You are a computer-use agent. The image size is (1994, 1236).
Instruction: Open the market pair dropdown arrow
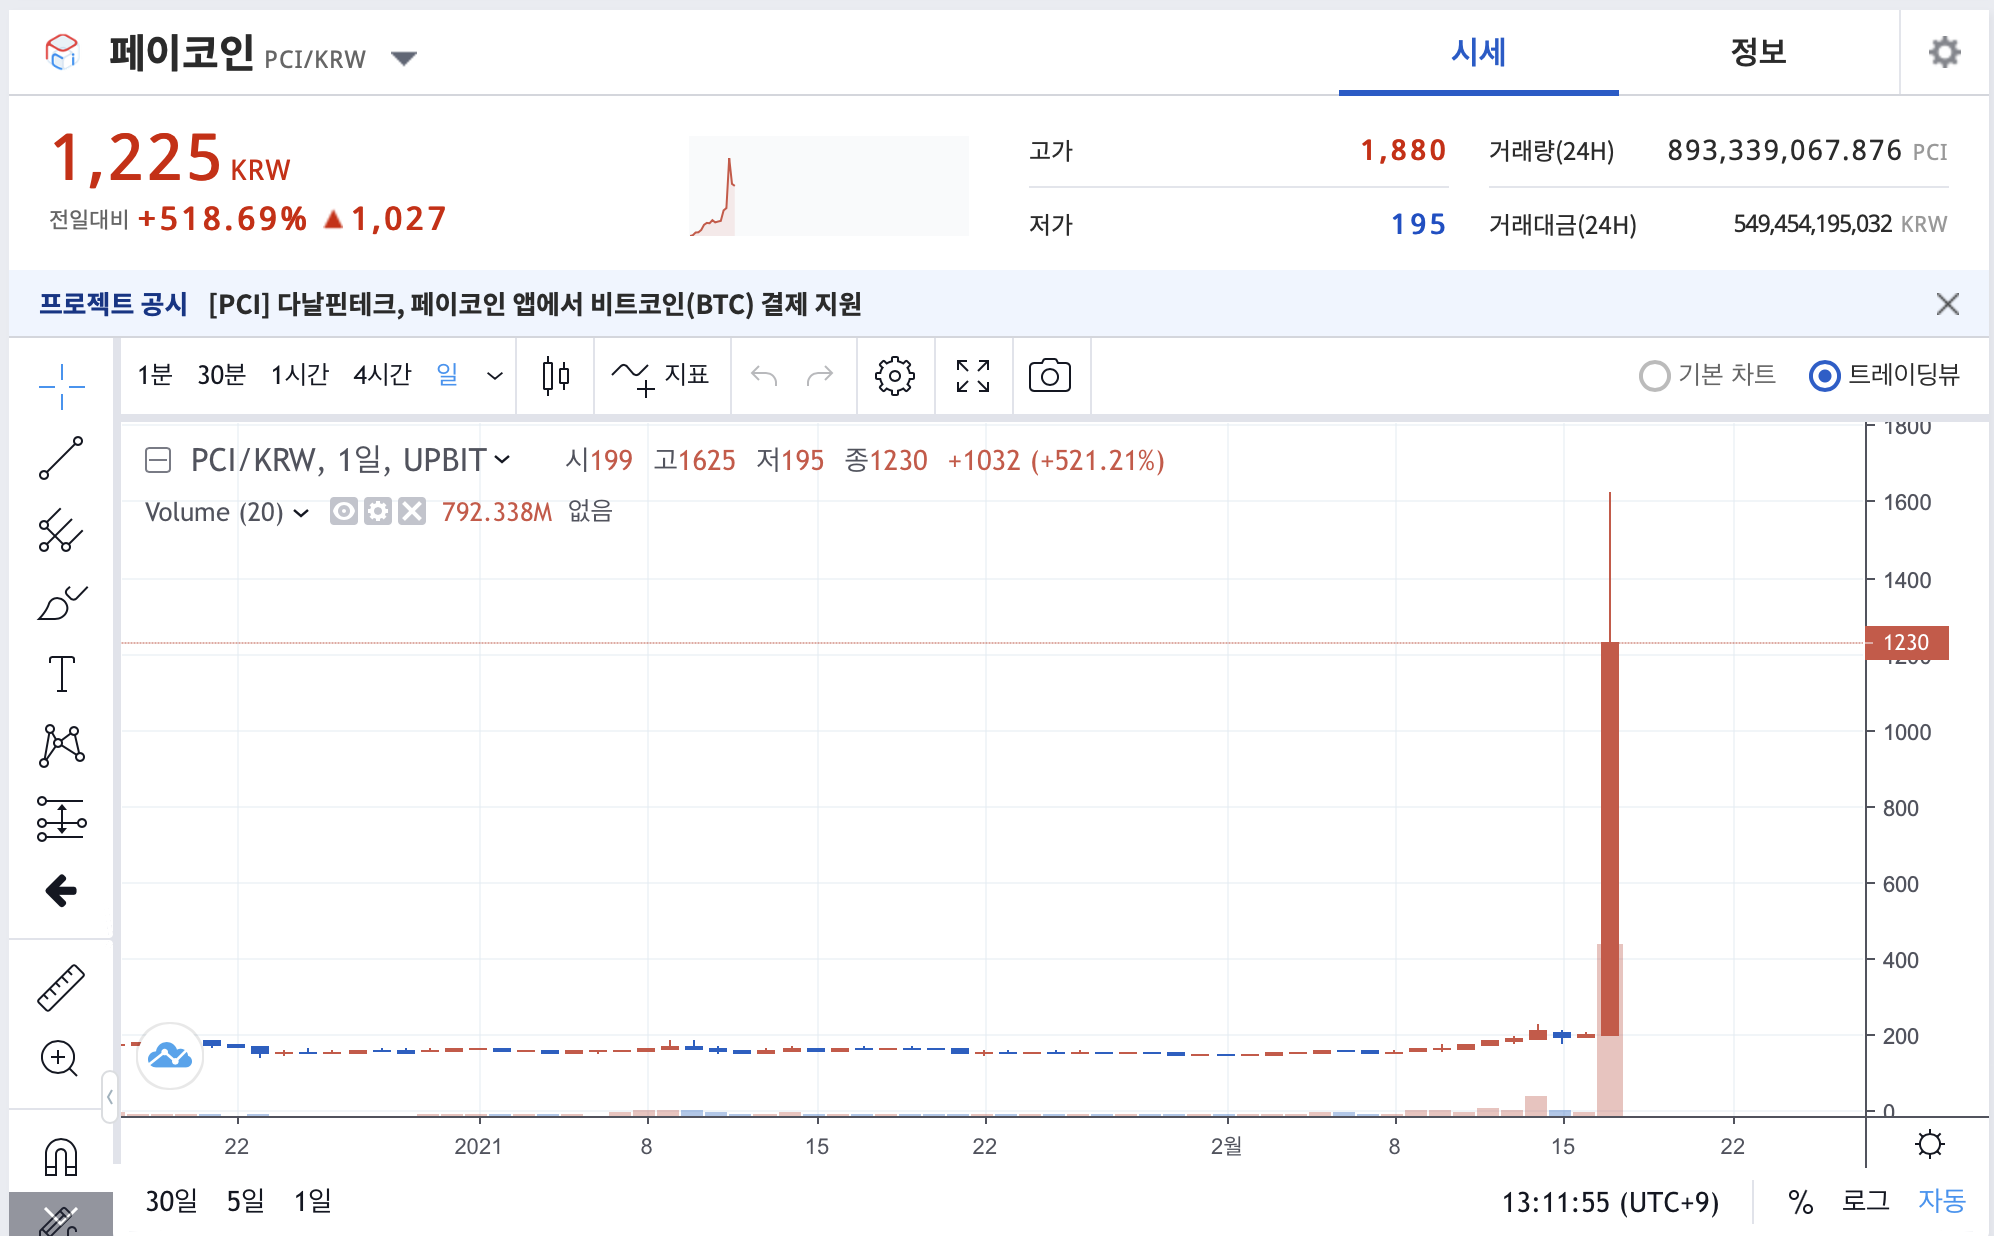click(x=404, y=59)
